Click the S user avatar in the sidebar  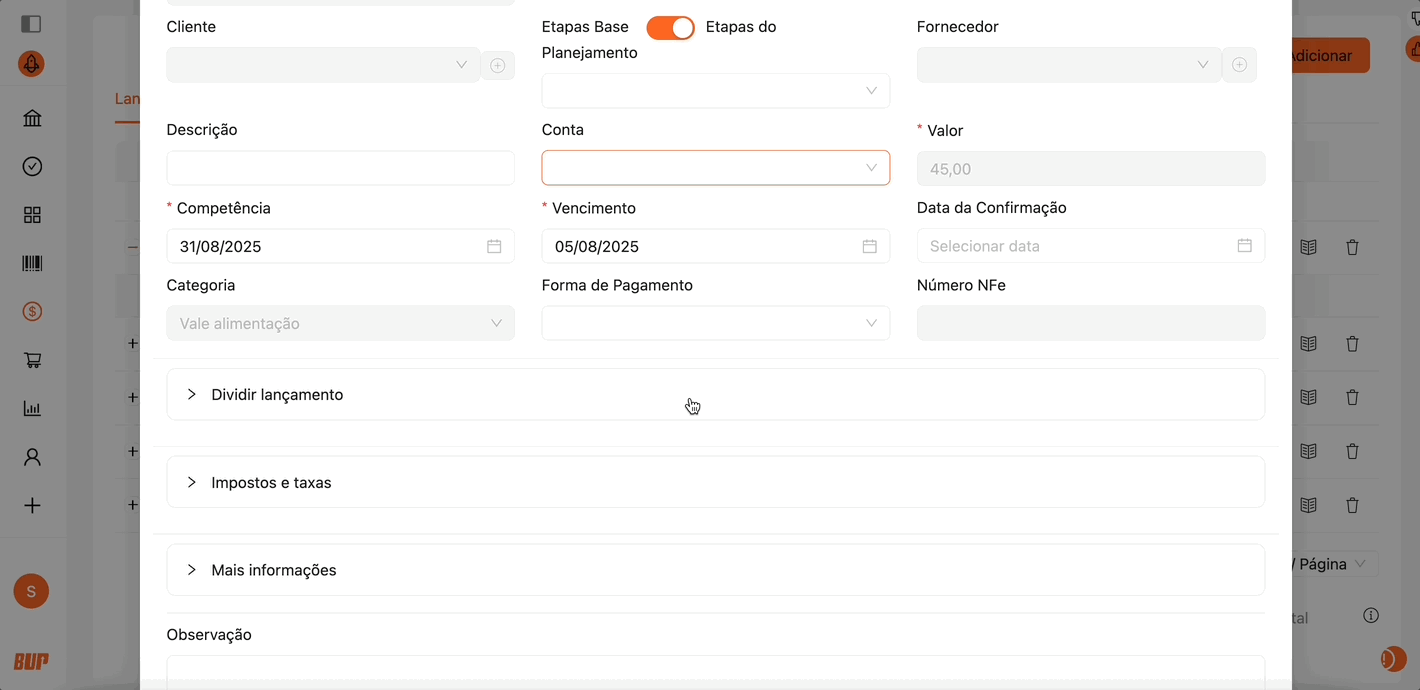(x=31, y=591)
